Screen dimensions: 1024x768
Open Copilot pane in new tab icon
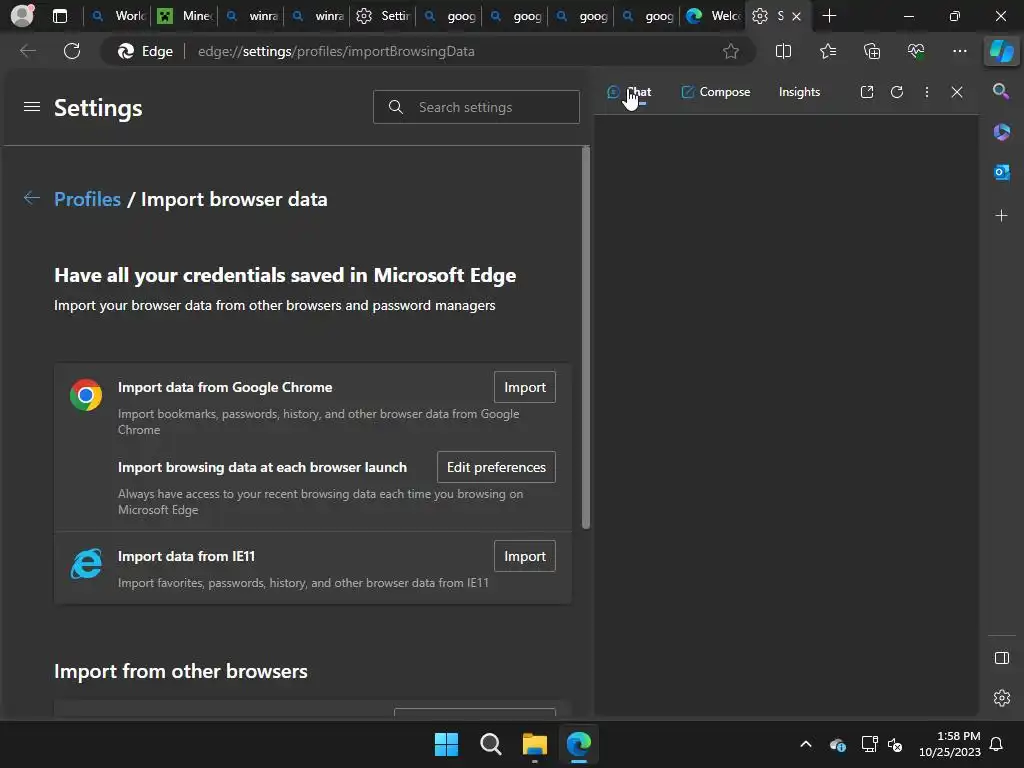[x=867, y=92]
